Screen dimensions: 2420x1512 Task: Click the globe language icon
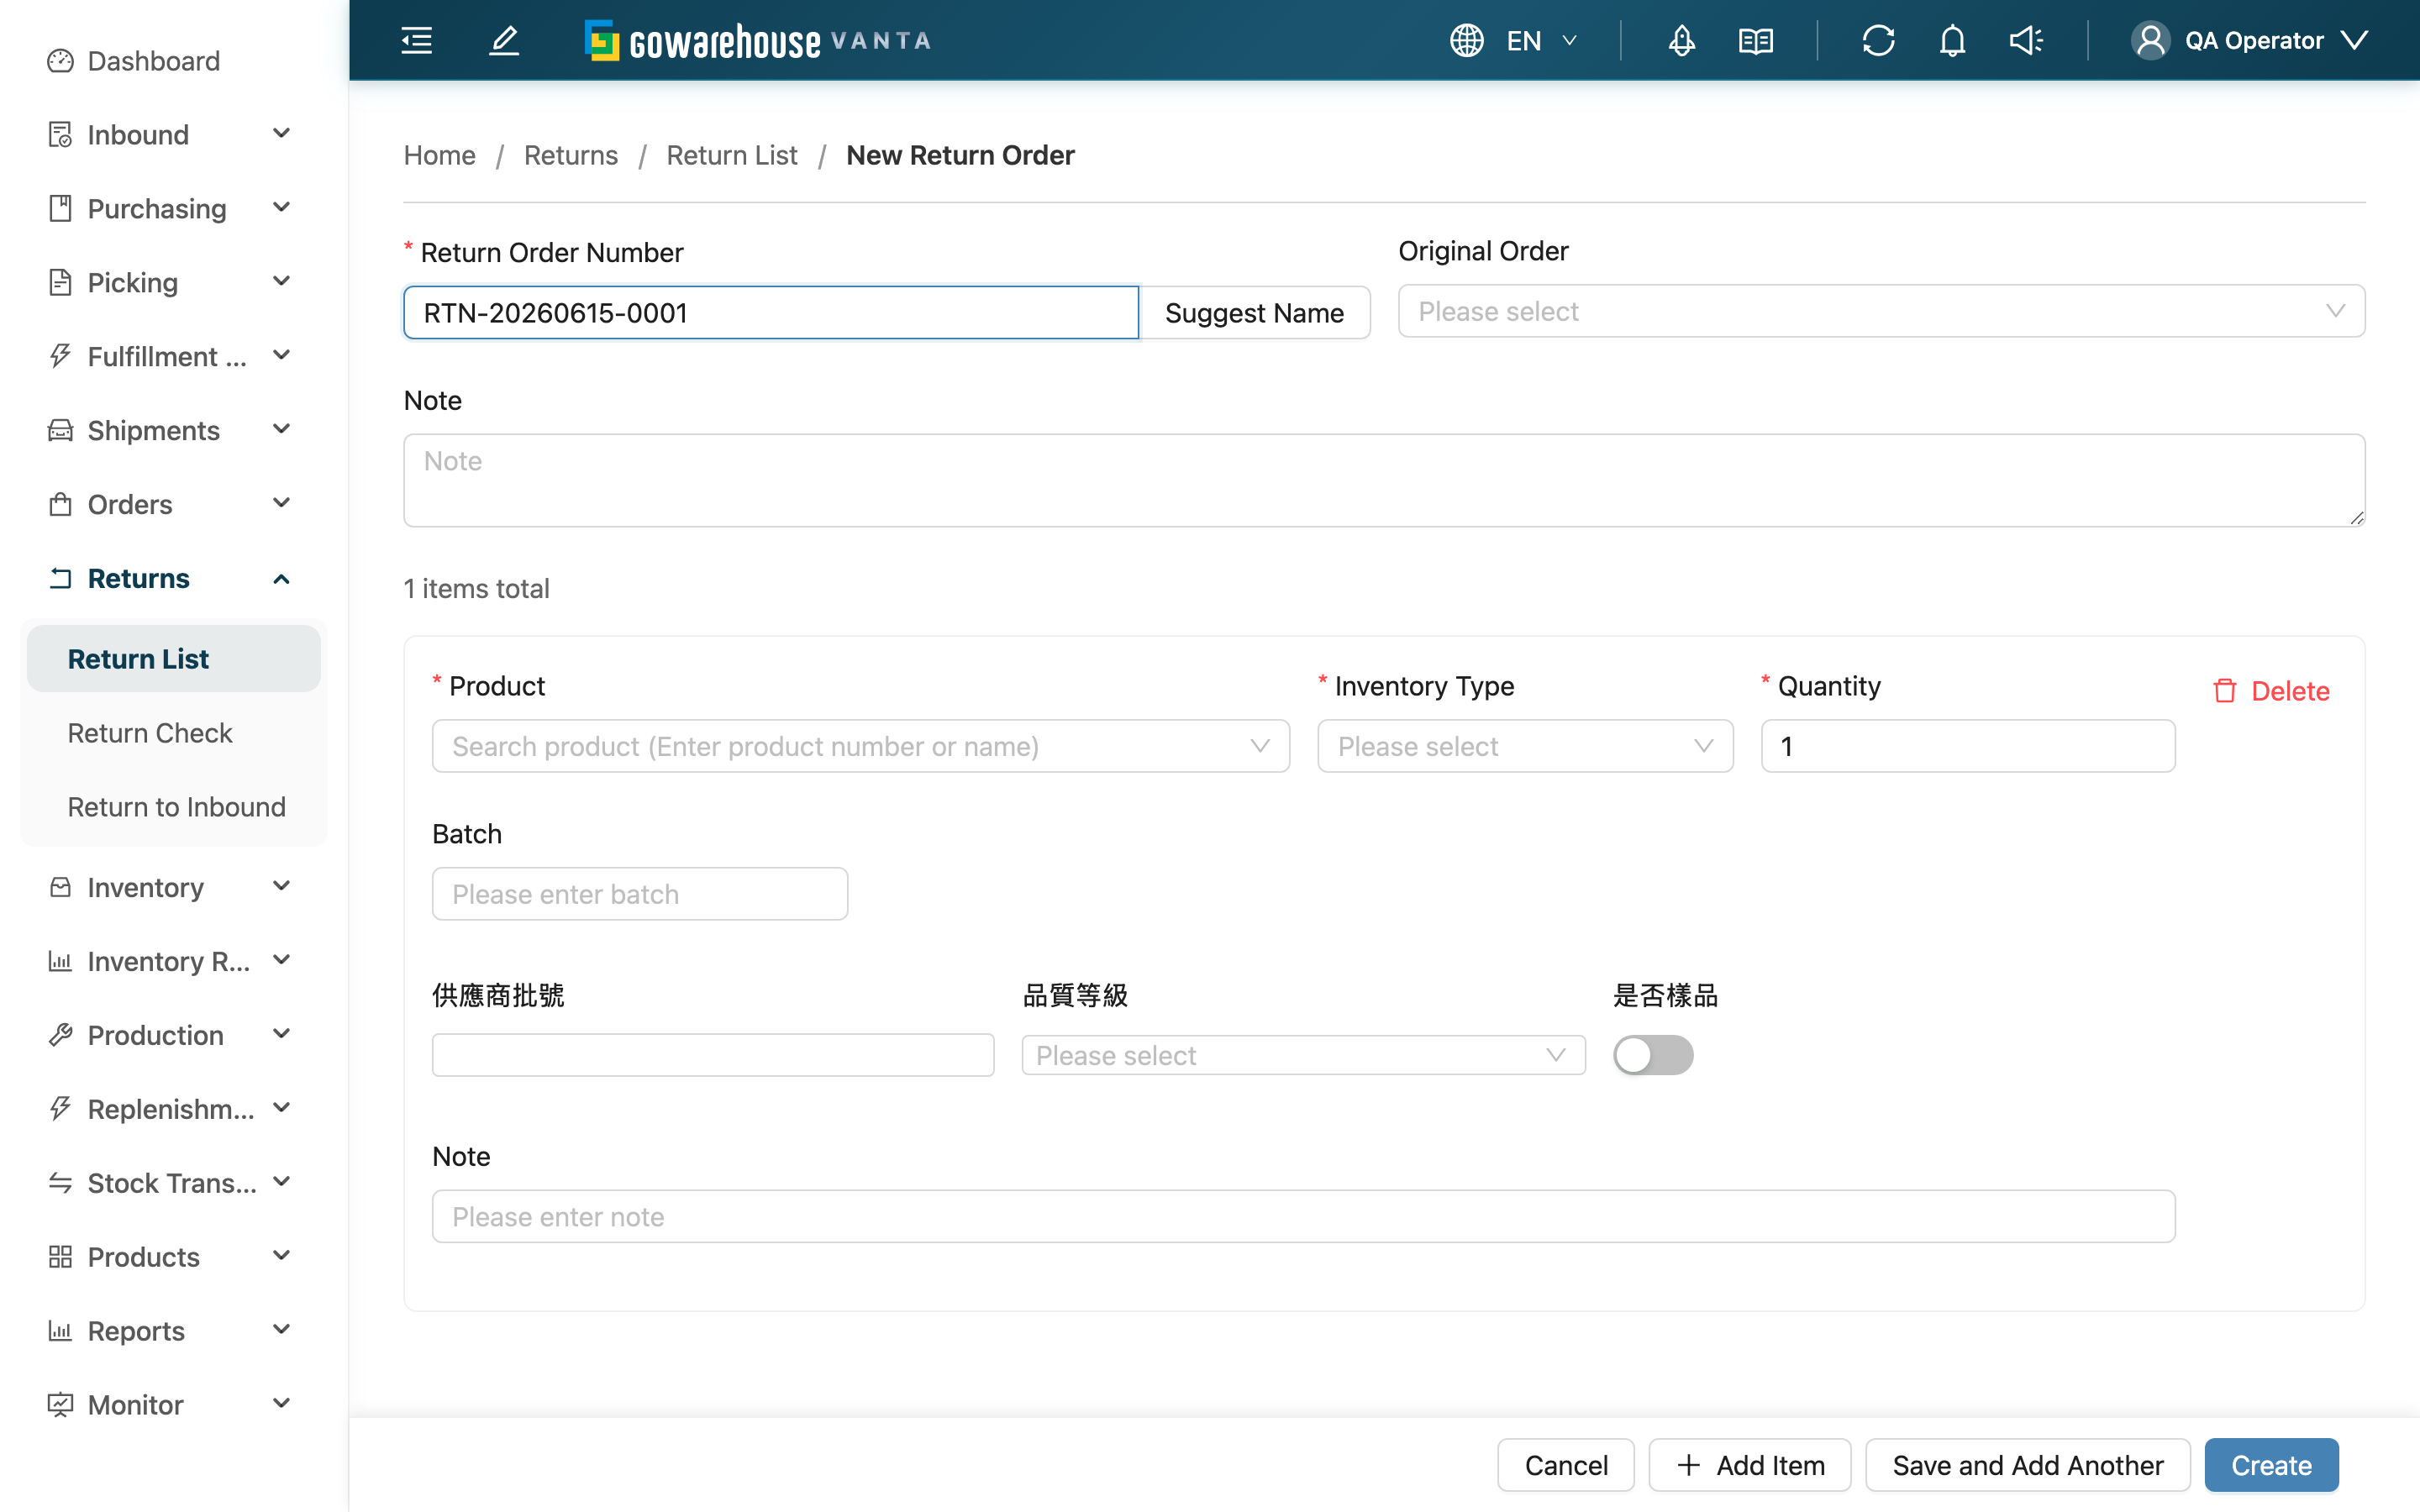(1466, 40)
